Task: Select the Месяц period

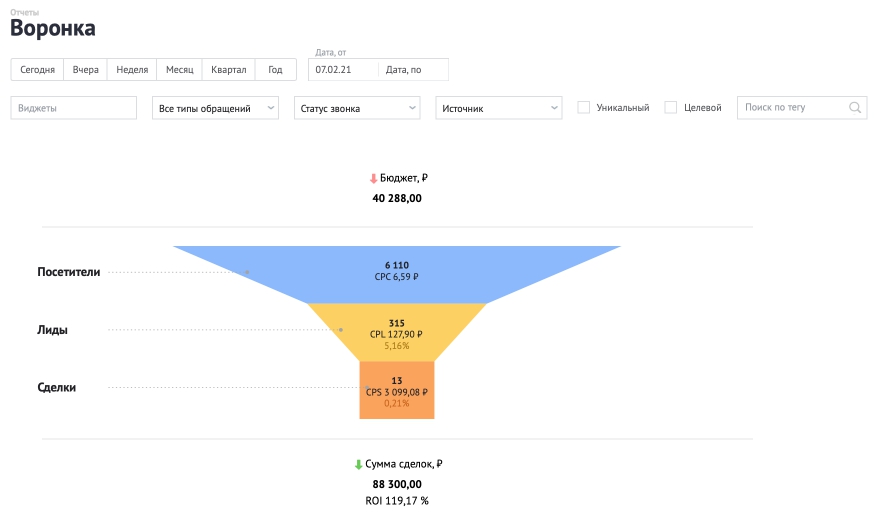Action: (180, 69)
